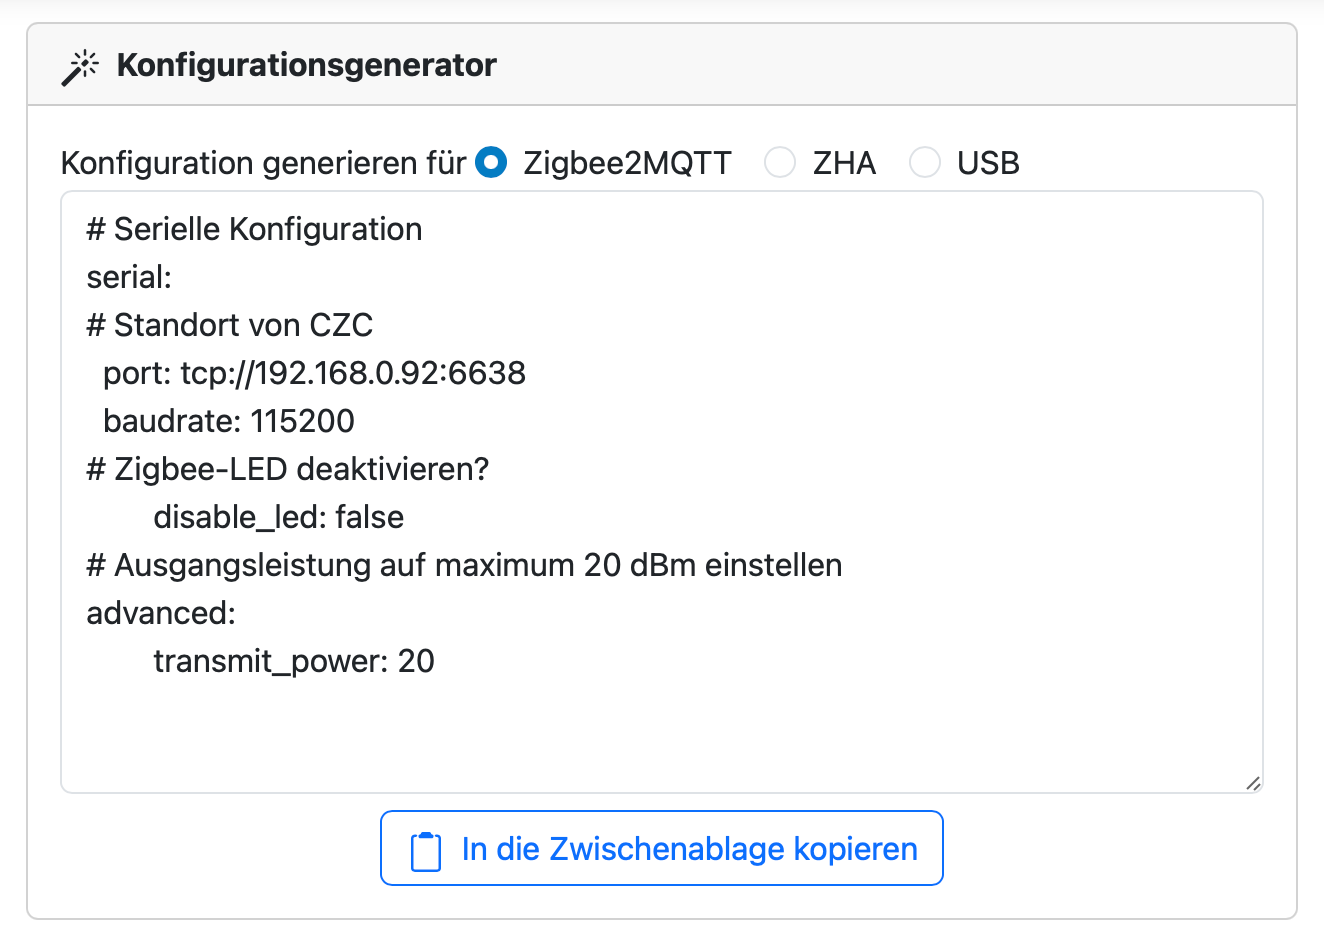Click the port tcp://192.168.0.92:6638 line
This screenshot has height=938, width=1324.
click(x=314, y=373)
